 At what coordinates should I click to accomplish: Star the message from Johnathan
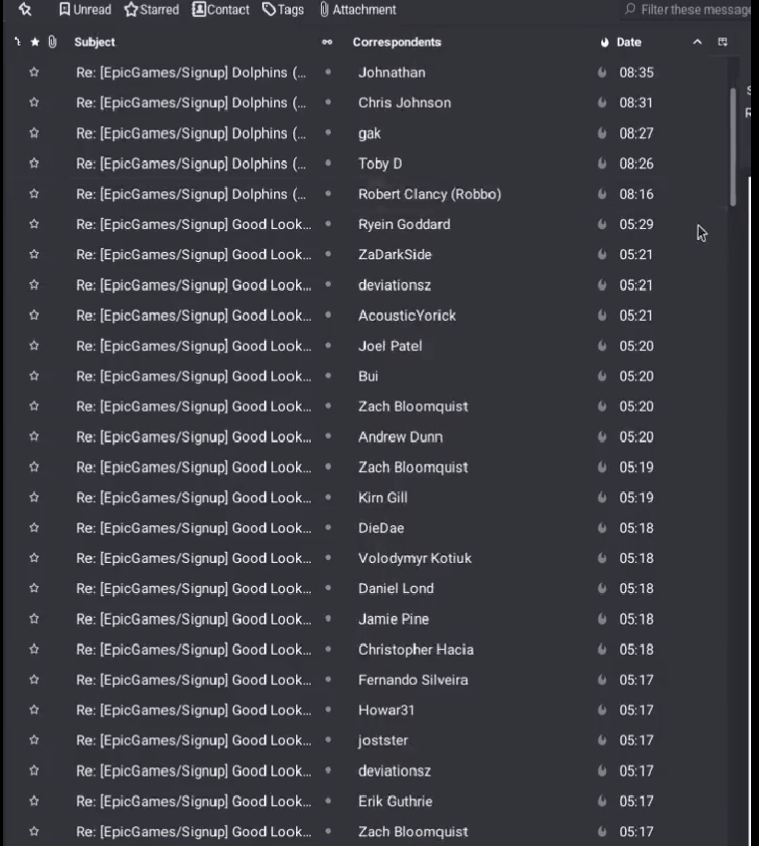click(34, 73)
